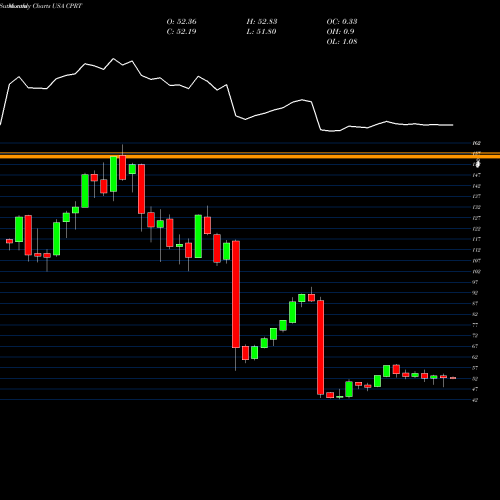Click the 57 price axis label
The height and width of the screenshot is (500, 500).
[475, 368]
